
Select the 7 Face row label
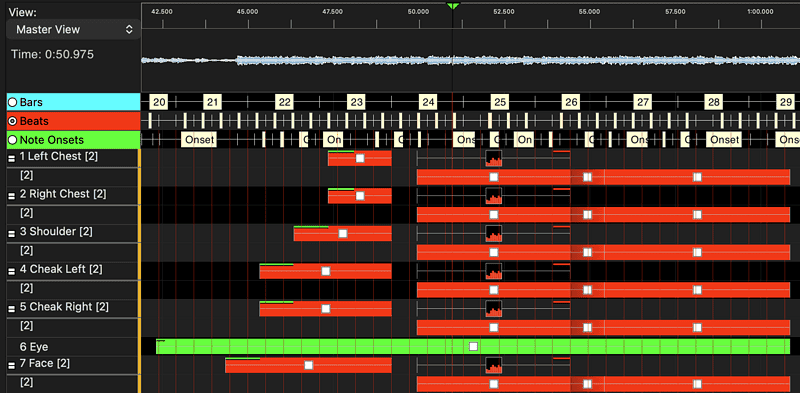click(45, 364)
